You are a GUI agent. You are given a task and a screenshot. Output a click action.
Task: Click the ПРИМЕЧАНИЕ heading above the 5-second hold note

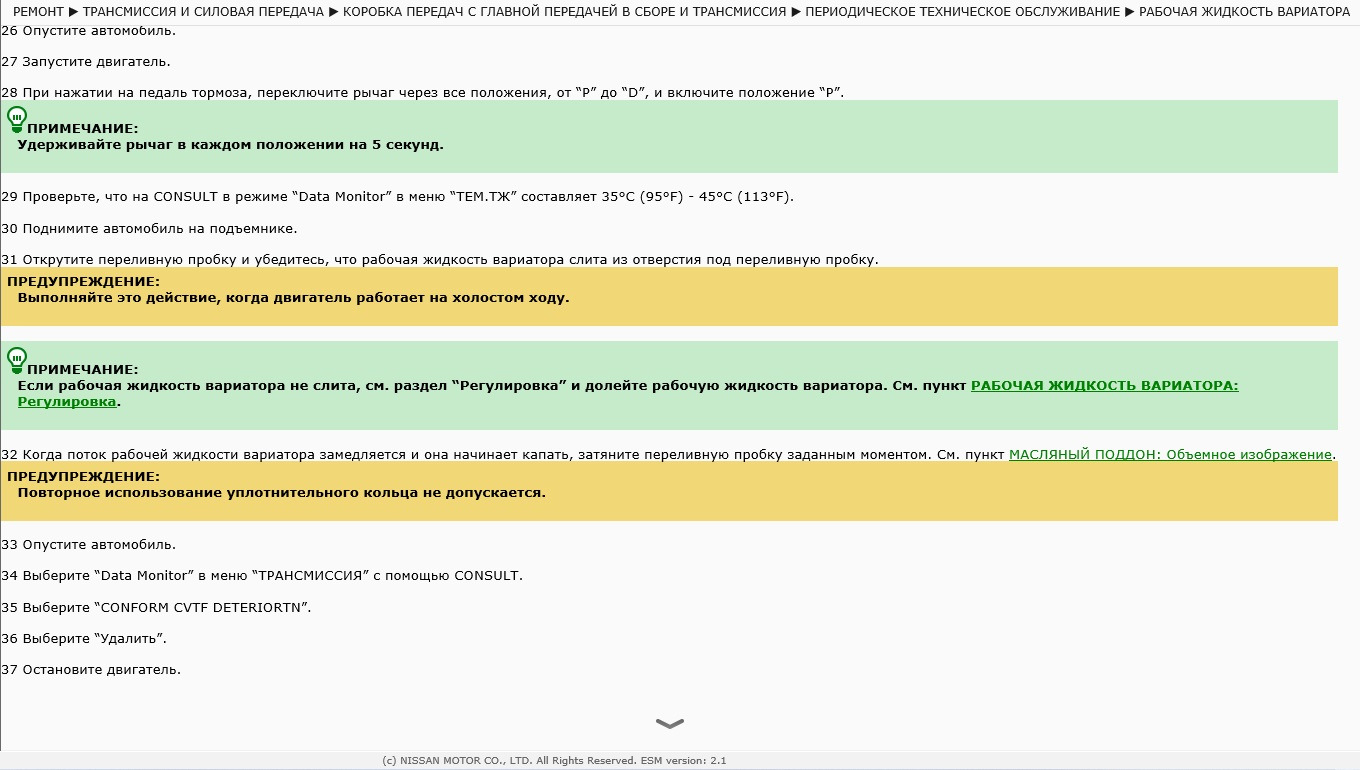tap(83, 129)
